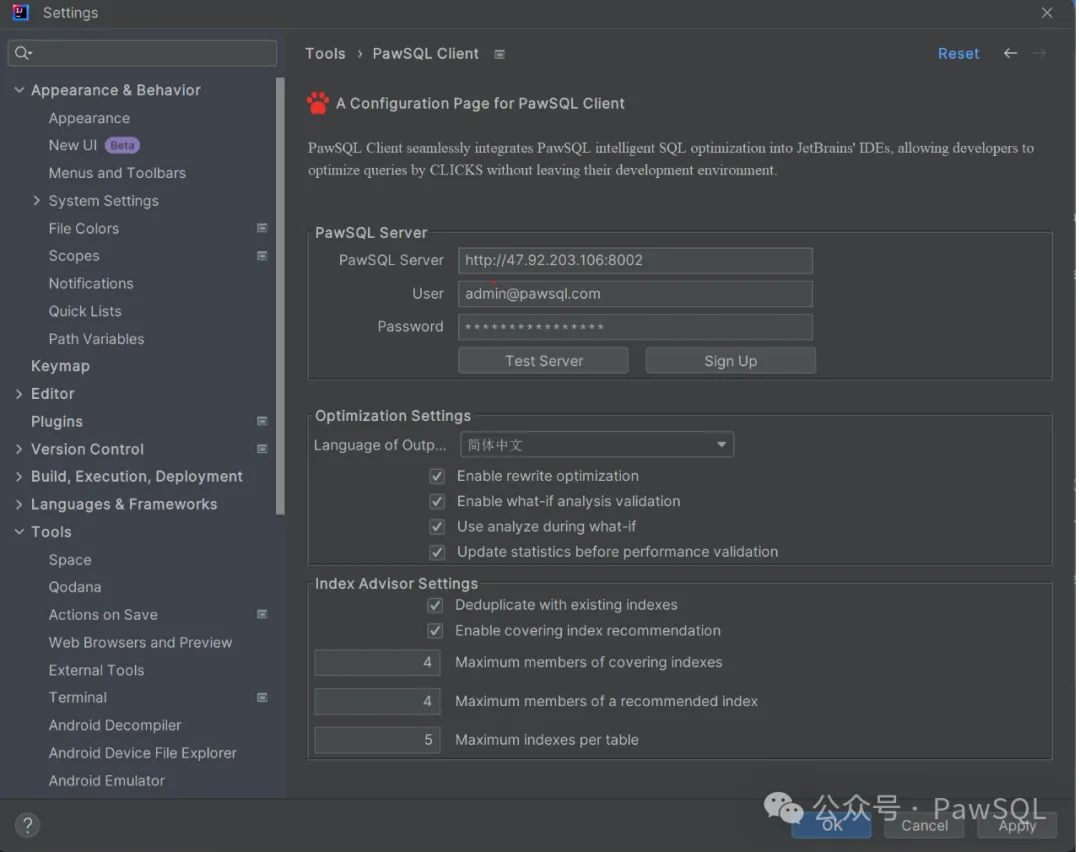1080x852 pixels.
Task: Expand the Version Control section
Action: [19, 448]
